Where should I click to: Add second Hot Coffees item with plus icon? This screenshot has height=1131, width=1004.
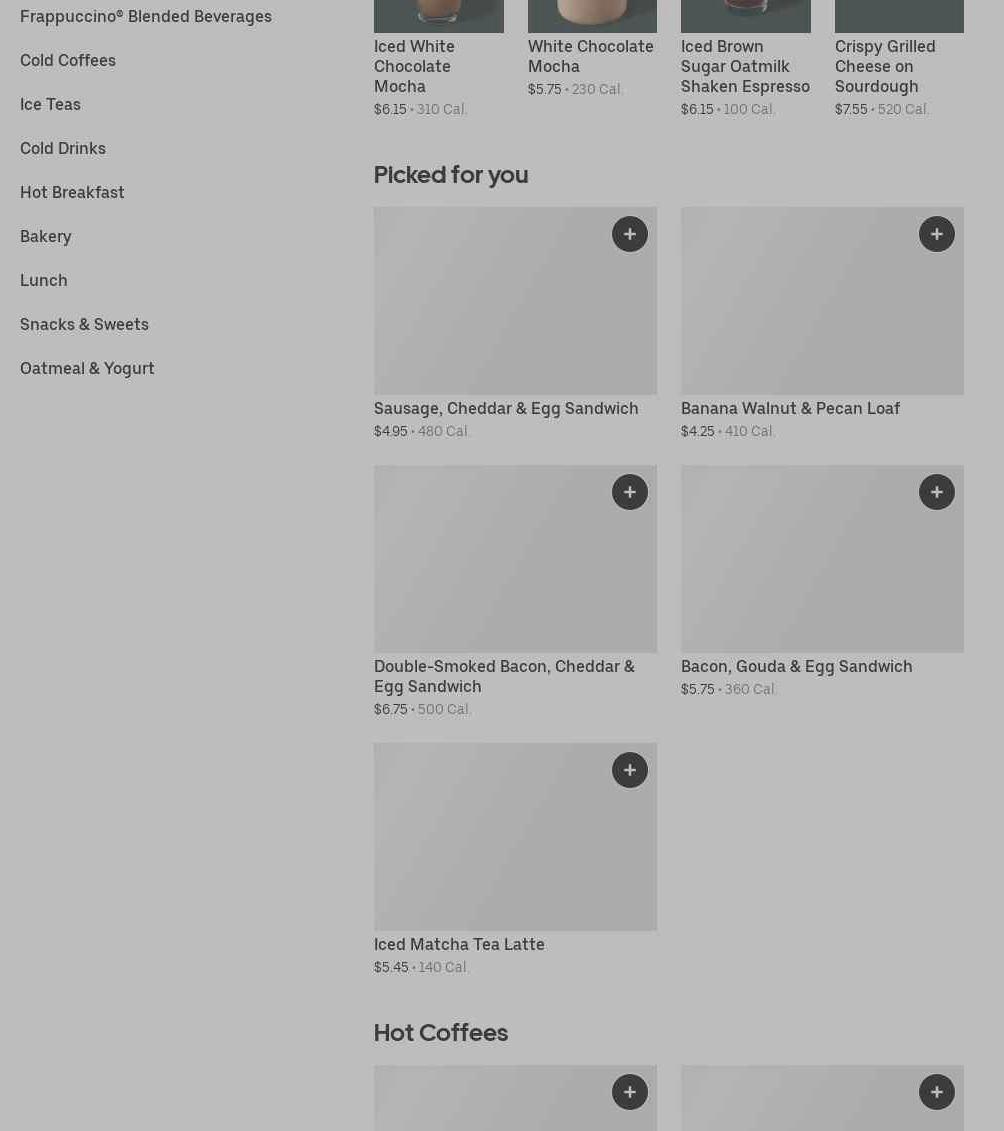point(937,1092)
